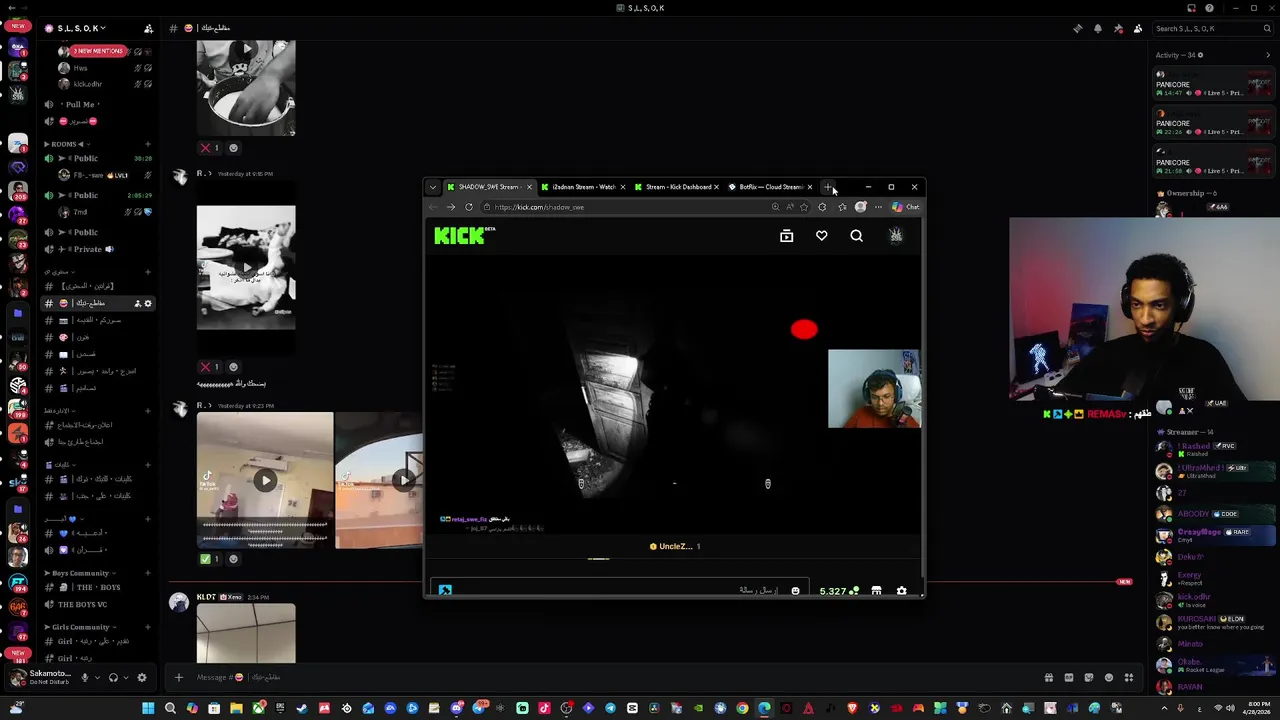Open invite people icon beside server name
The height and width of the screenshot is (720, 1280).
pyautogui.click(x=148, y=28)
